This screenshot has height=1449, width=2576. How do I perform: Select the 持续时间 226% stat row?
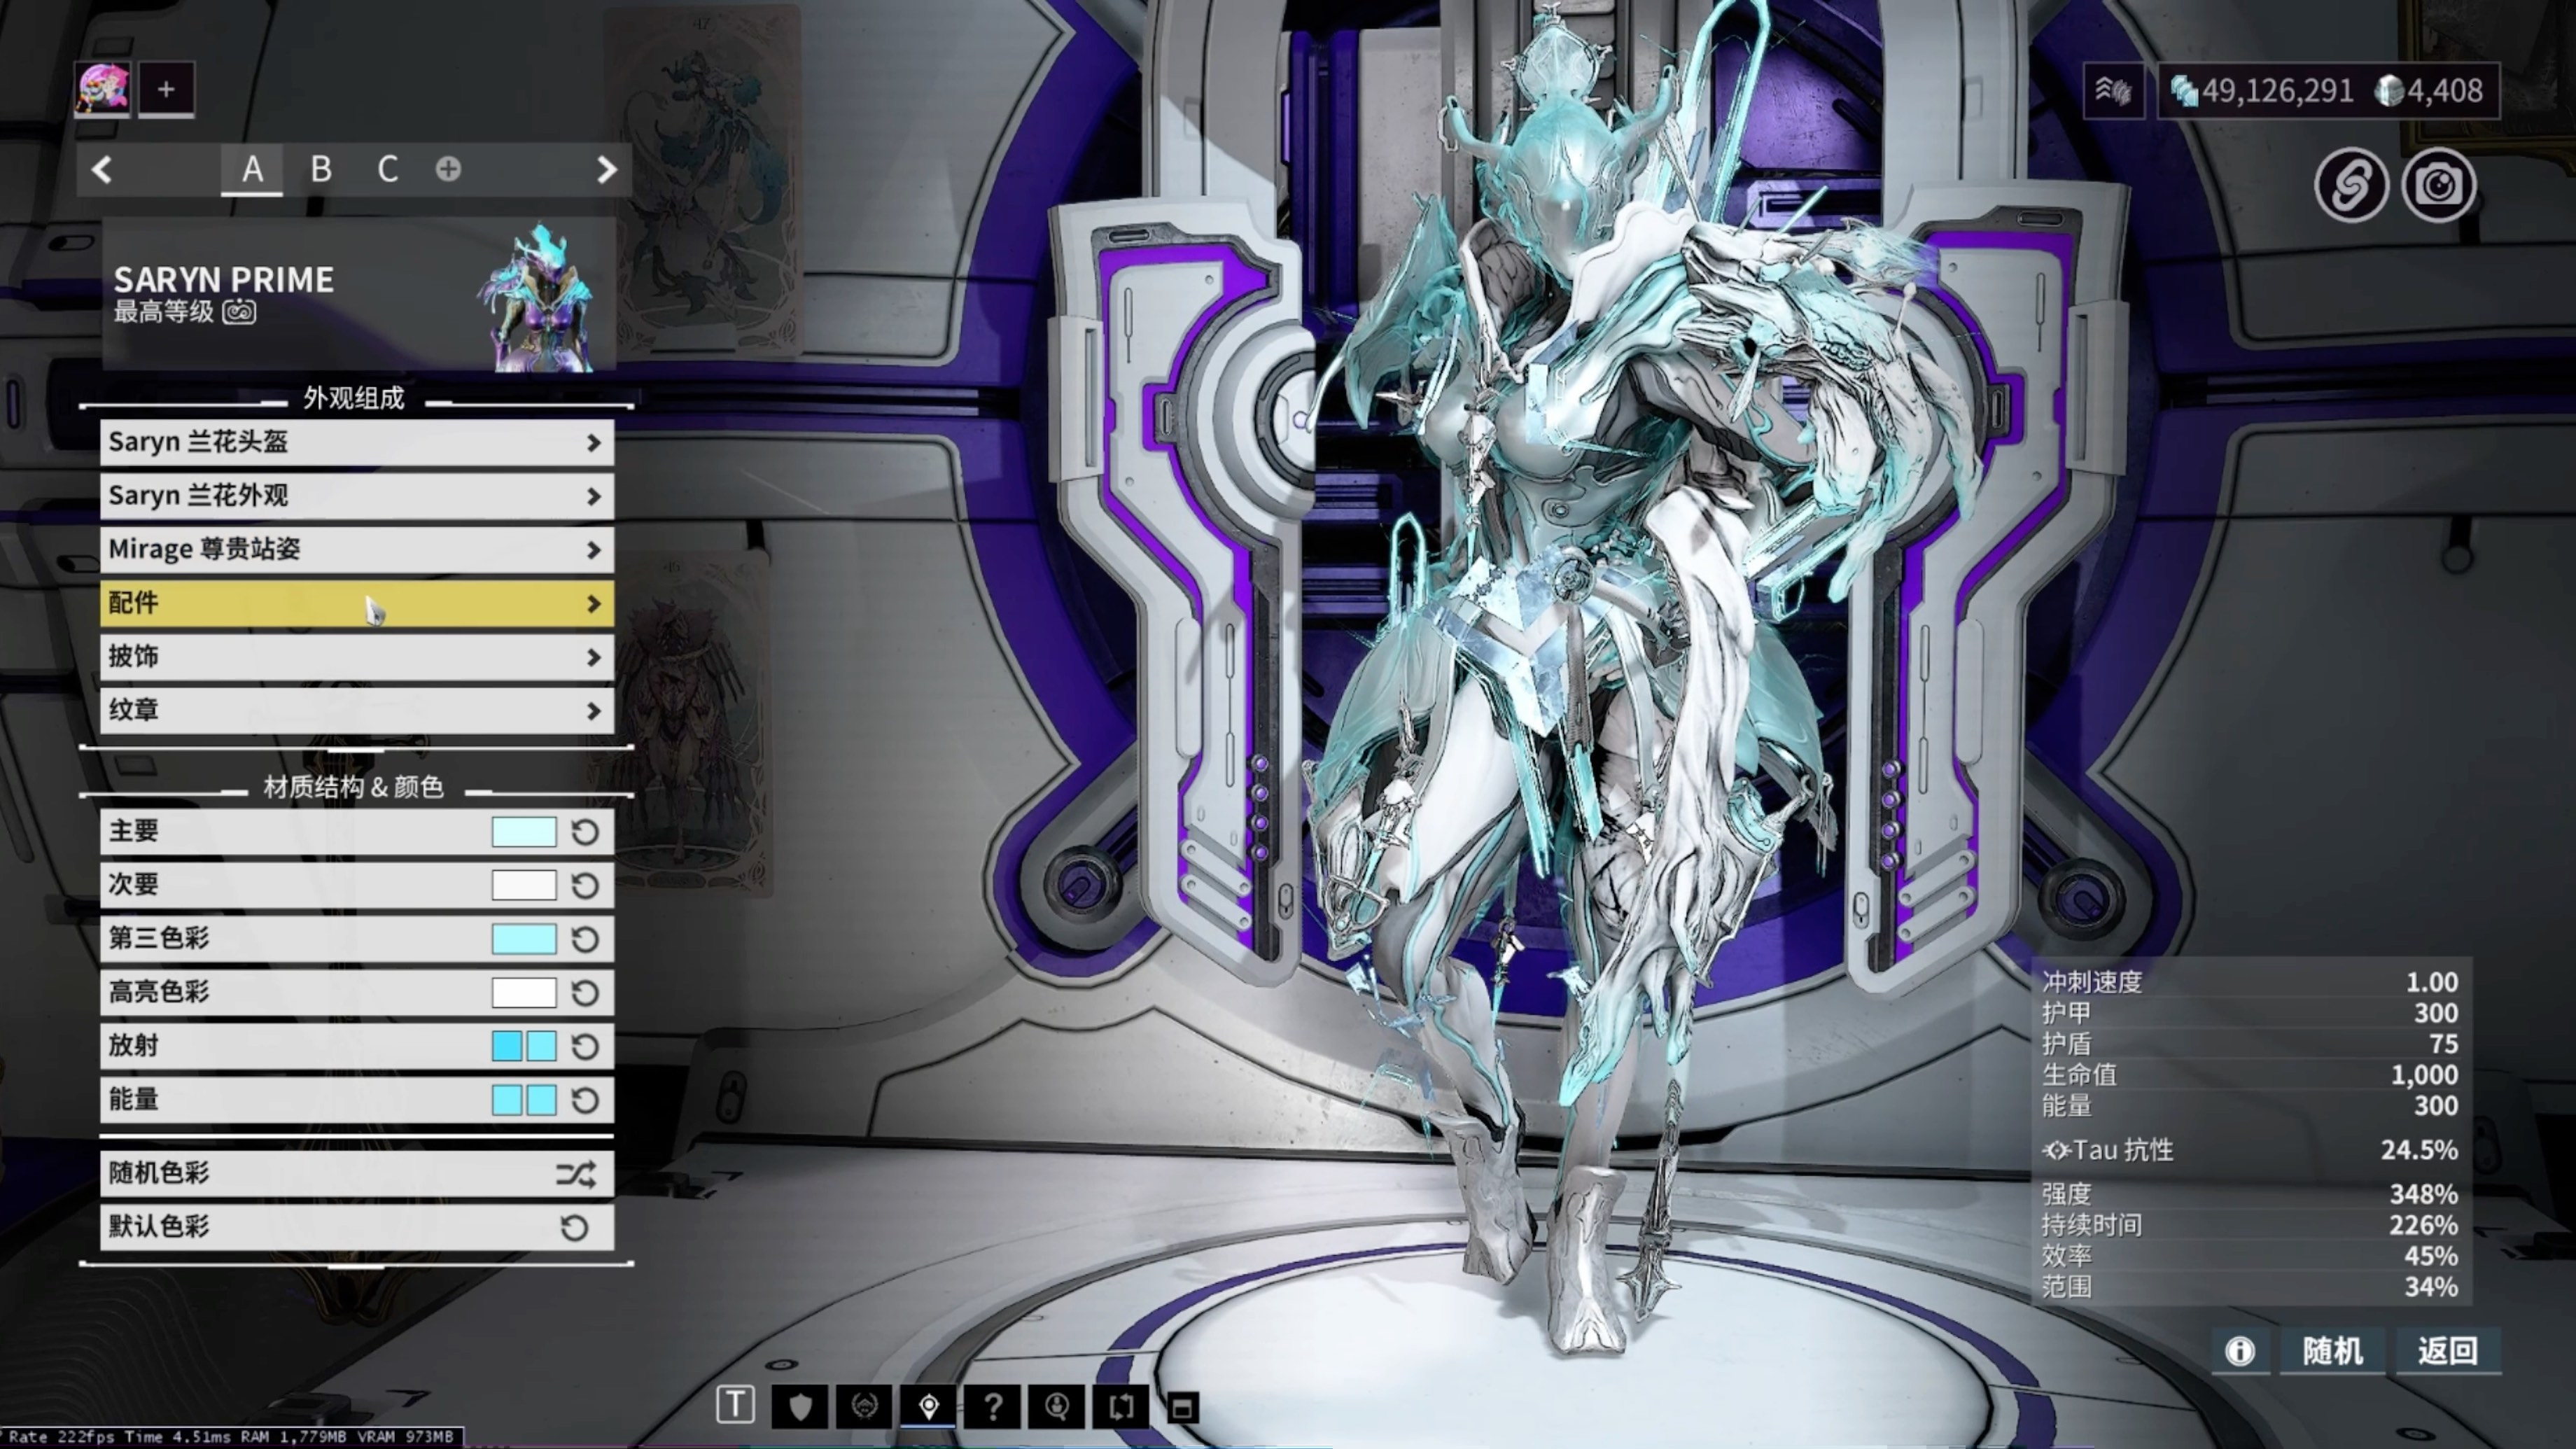click(x=2250, y=1225)
